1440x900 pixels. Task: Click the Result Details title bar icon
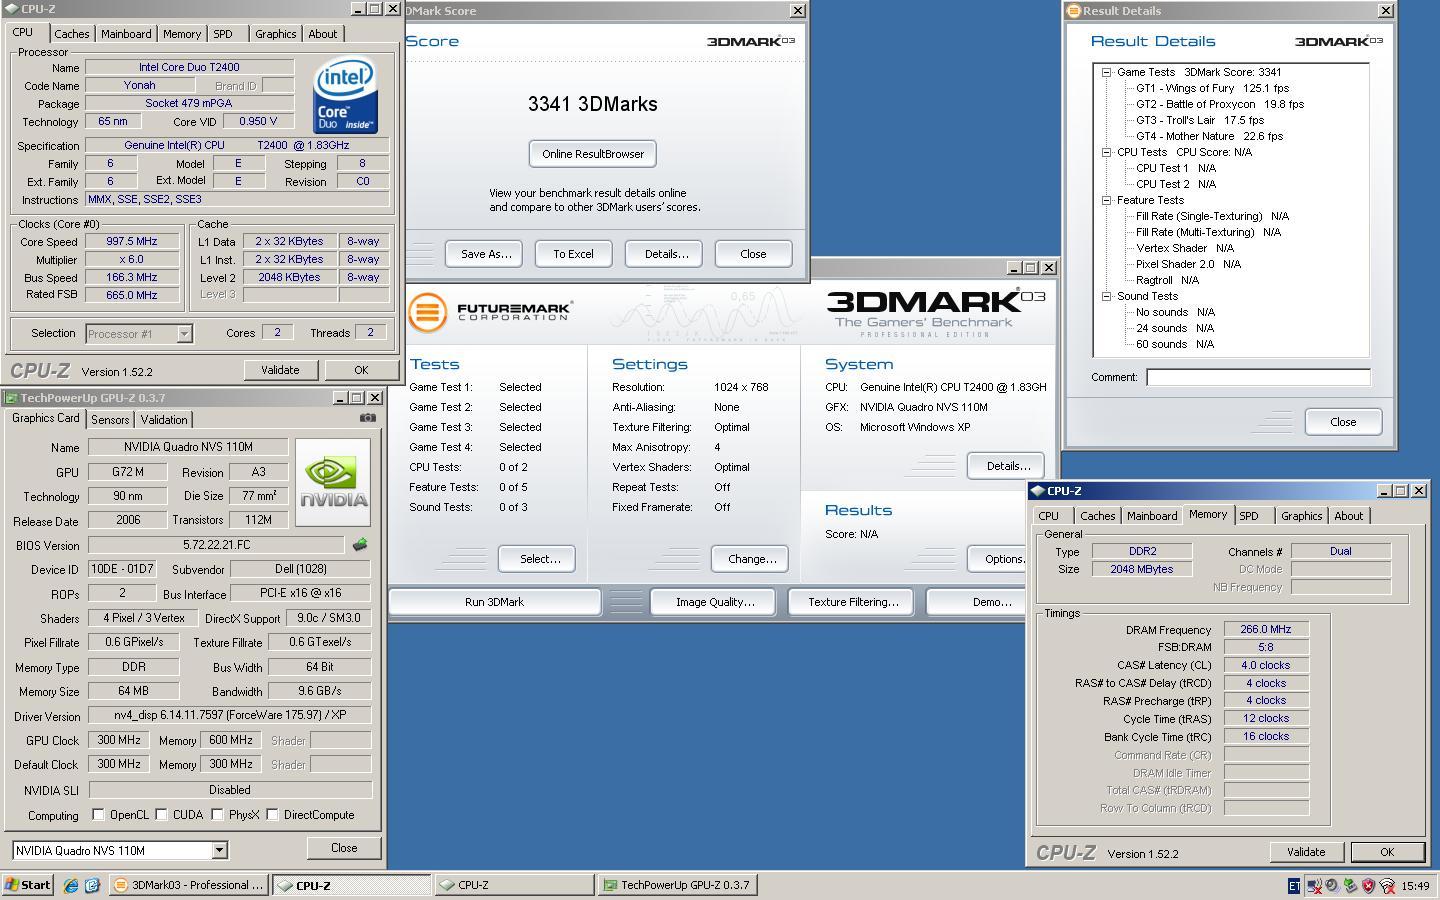1074,11
